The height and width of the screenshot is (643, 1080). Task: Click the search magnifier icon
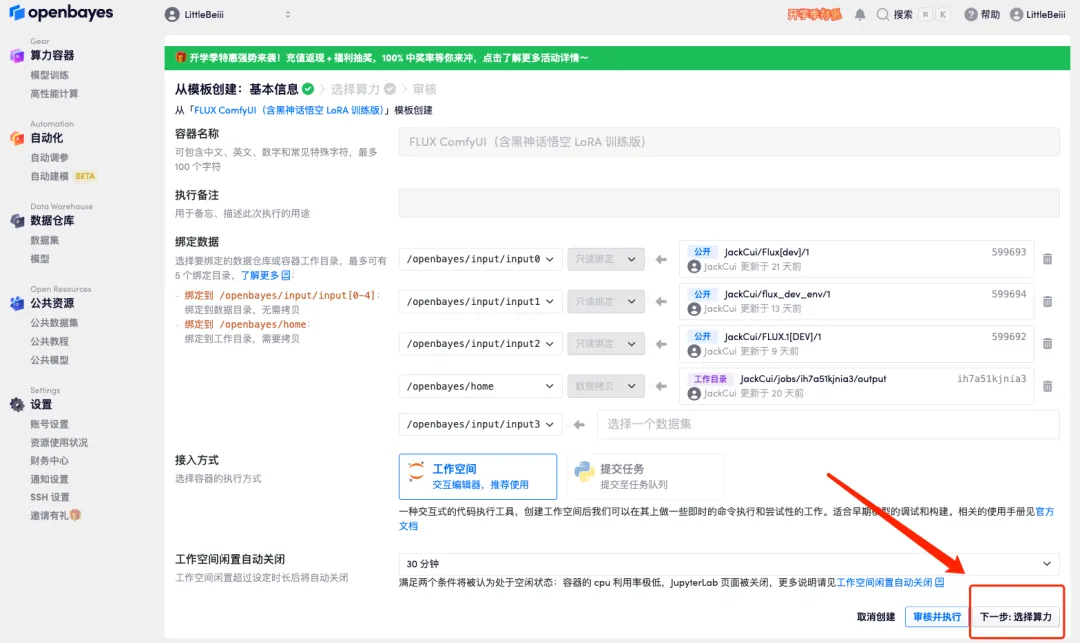(x=882, y=15)
